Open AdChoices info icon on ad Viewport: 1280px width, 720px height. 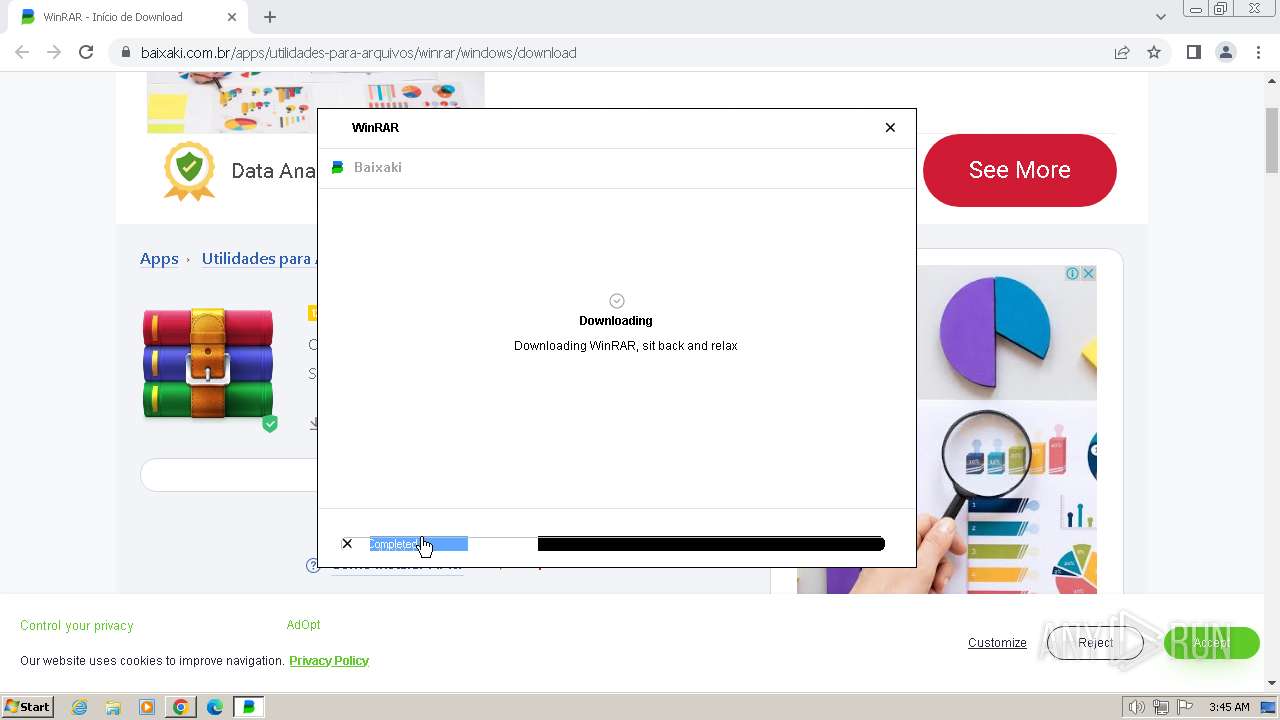pyautogui.click(x=1072, y=273)
